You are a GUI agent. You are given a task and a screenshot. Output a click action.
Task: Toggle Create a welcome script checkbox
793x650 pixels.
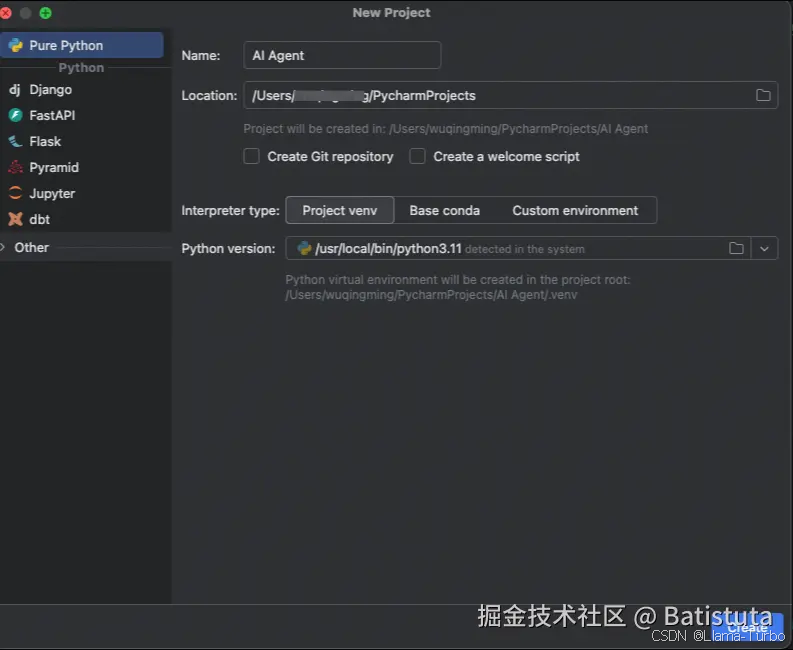(417, 156)
